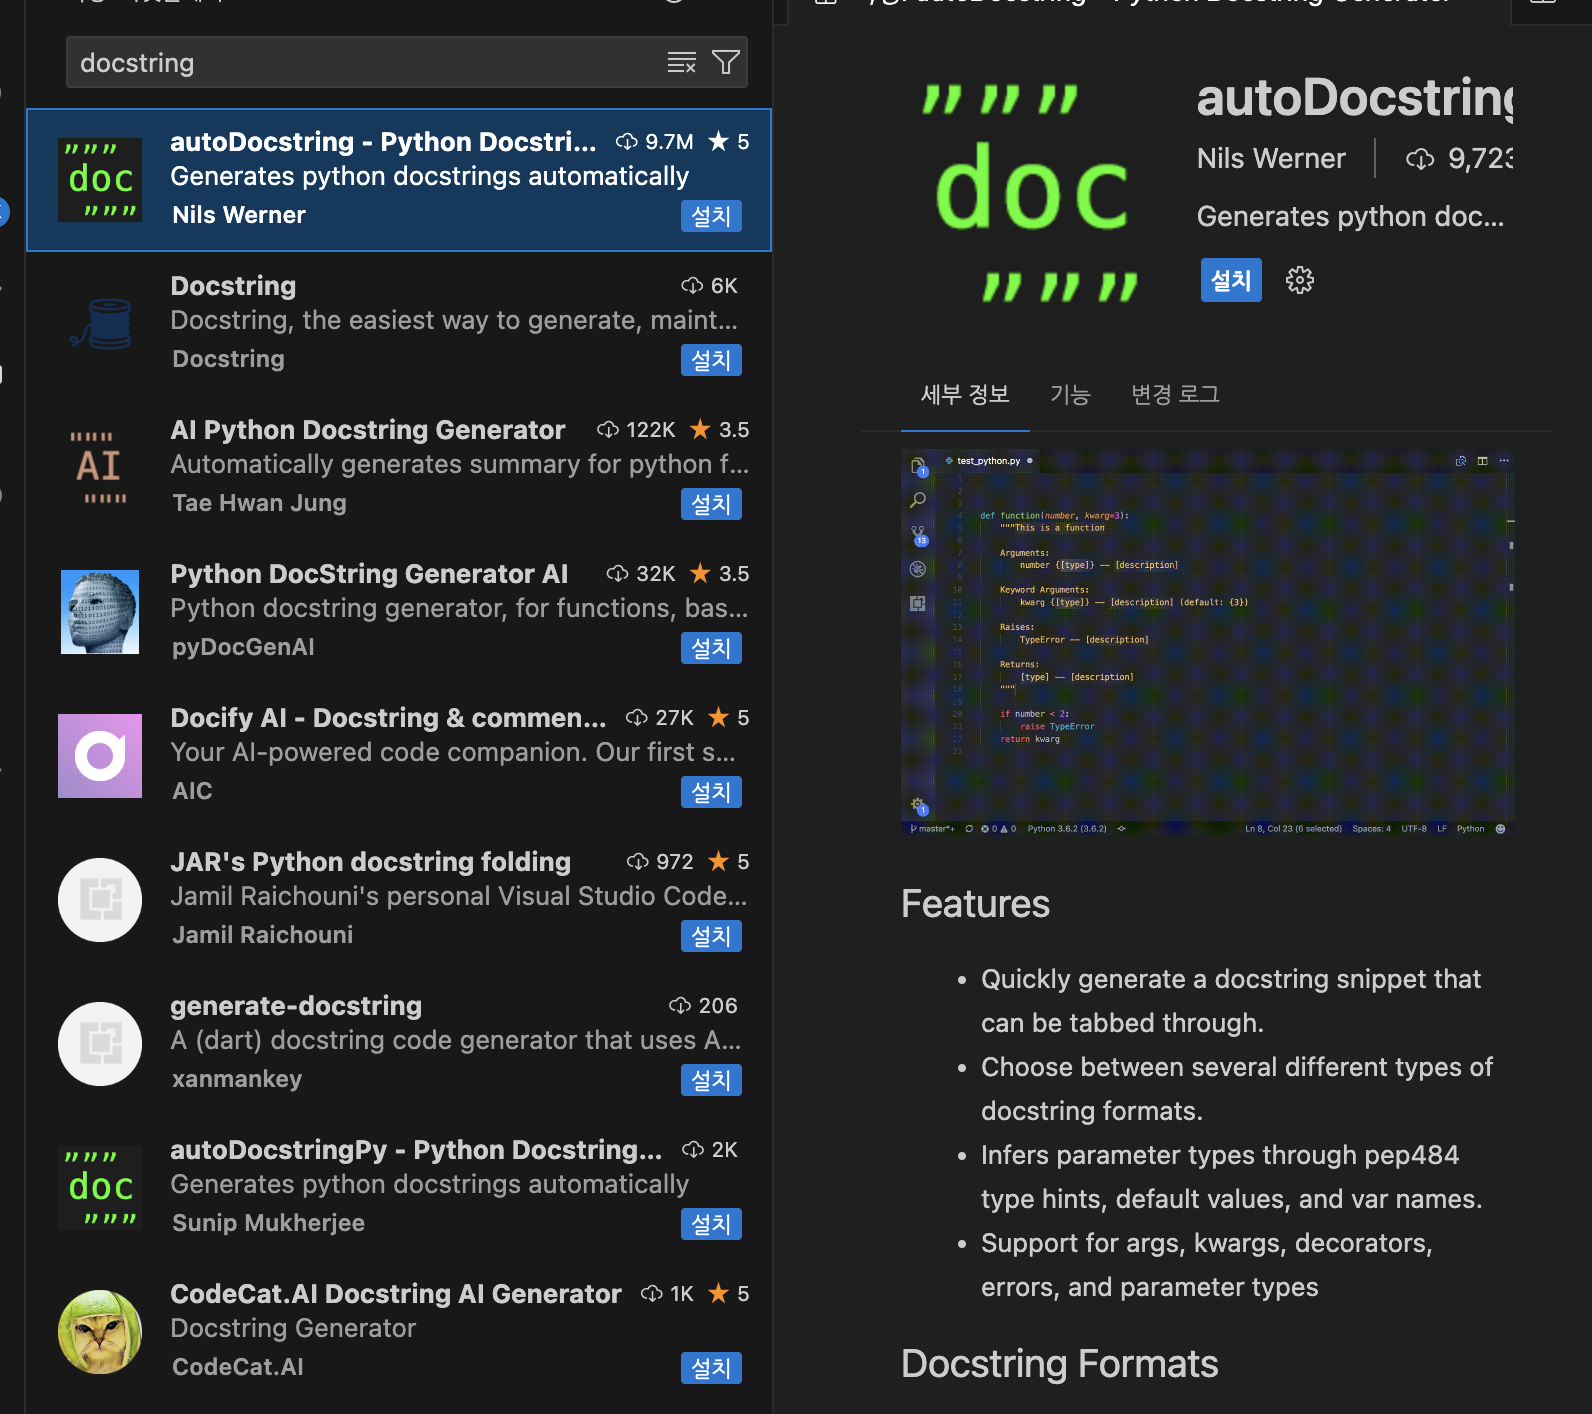Click the Docstring thread spool icon
Screen dimensions: 1592x1414
tap(100, 324)
